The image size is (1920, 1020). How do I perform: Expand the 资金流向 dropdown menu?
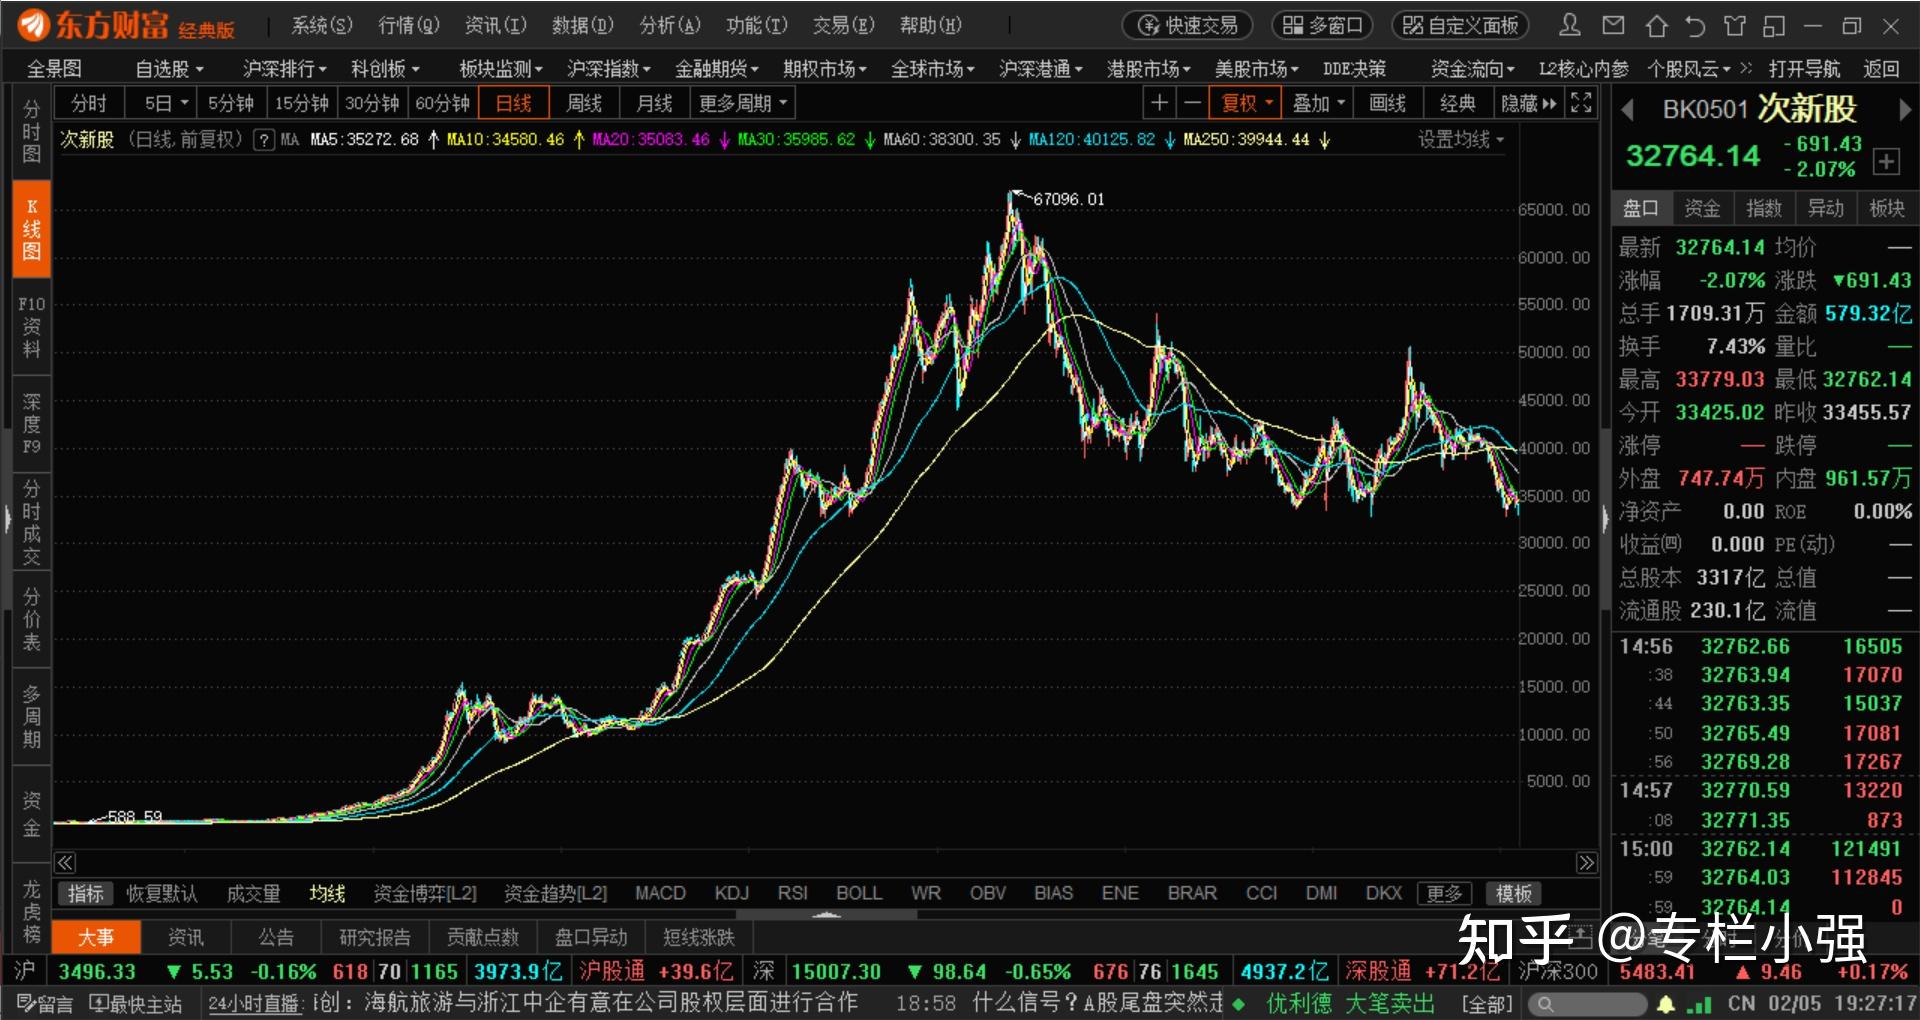tap(1472, 68)
